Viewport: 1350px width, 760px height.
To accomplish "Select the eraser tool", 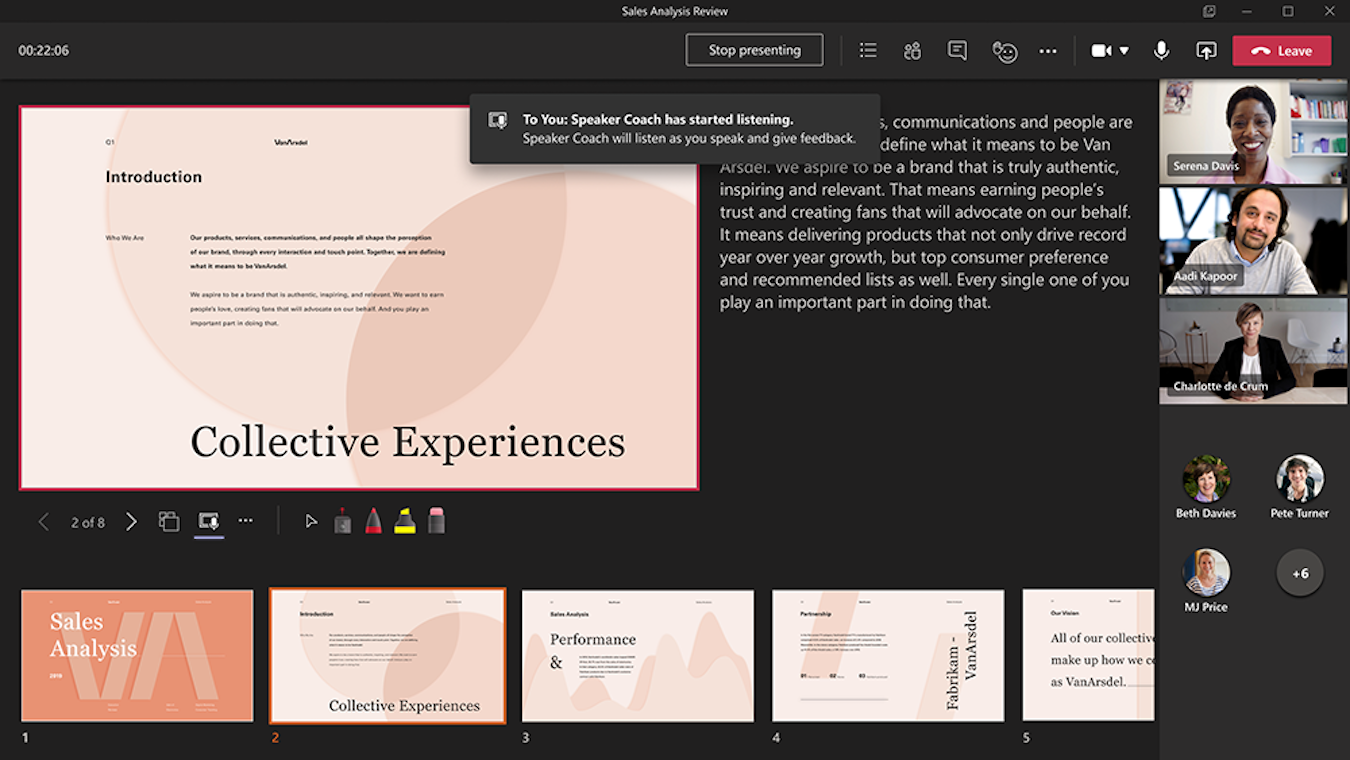I will [436, 520].
